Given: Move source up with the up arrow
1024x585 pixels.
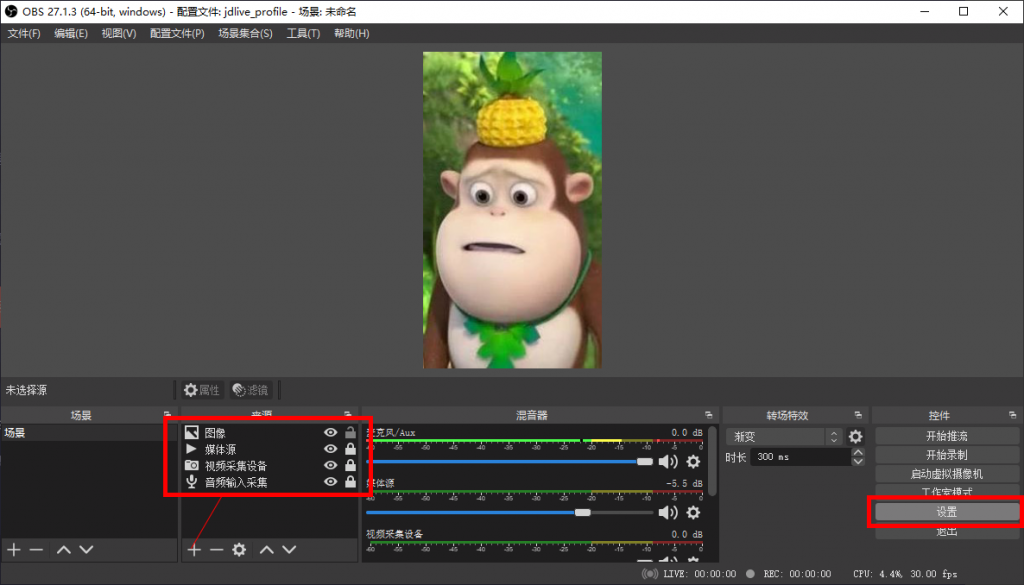Looking at the screenshot, I should pyautogui.click(x=267, y=549).
